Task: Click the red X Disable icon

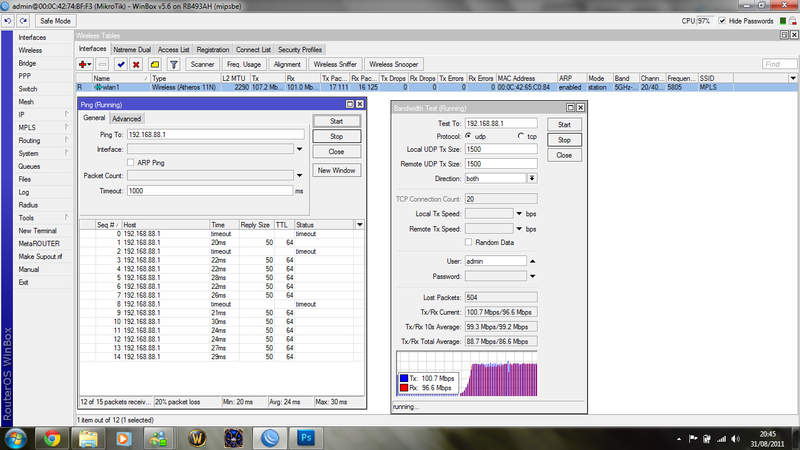Action: (x=135, y=64)
